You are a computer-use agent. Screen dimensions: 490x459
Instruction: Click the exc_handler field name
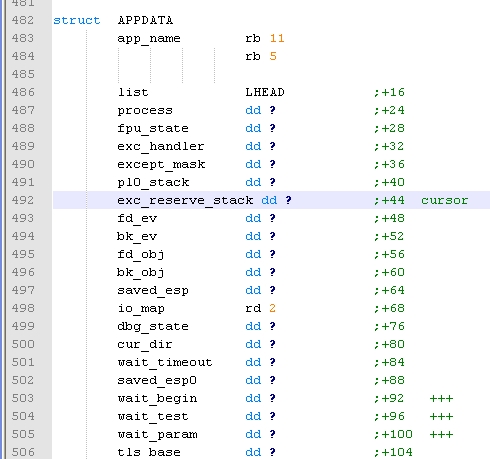(x=161, y=147)
